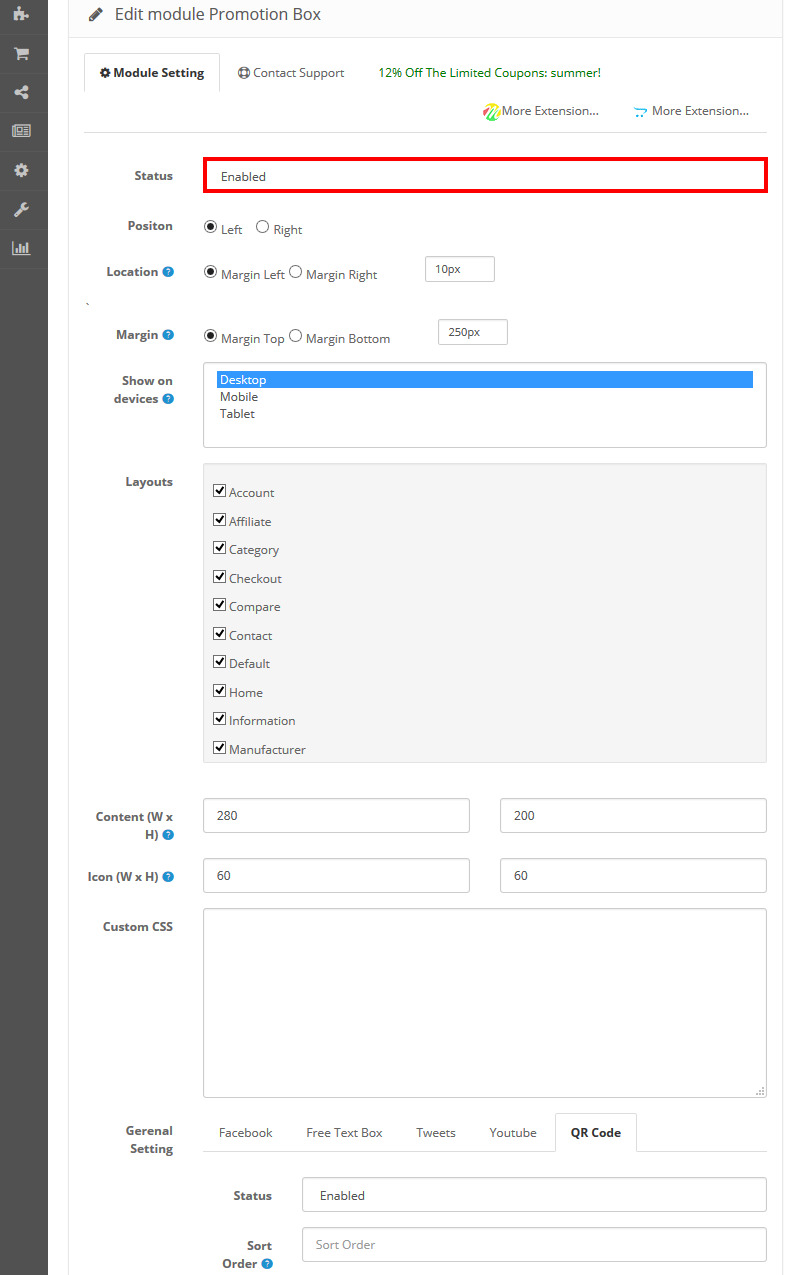Choose the Margin Bottom radio option
Screen dimensions: 800x1275
(295, 336)
